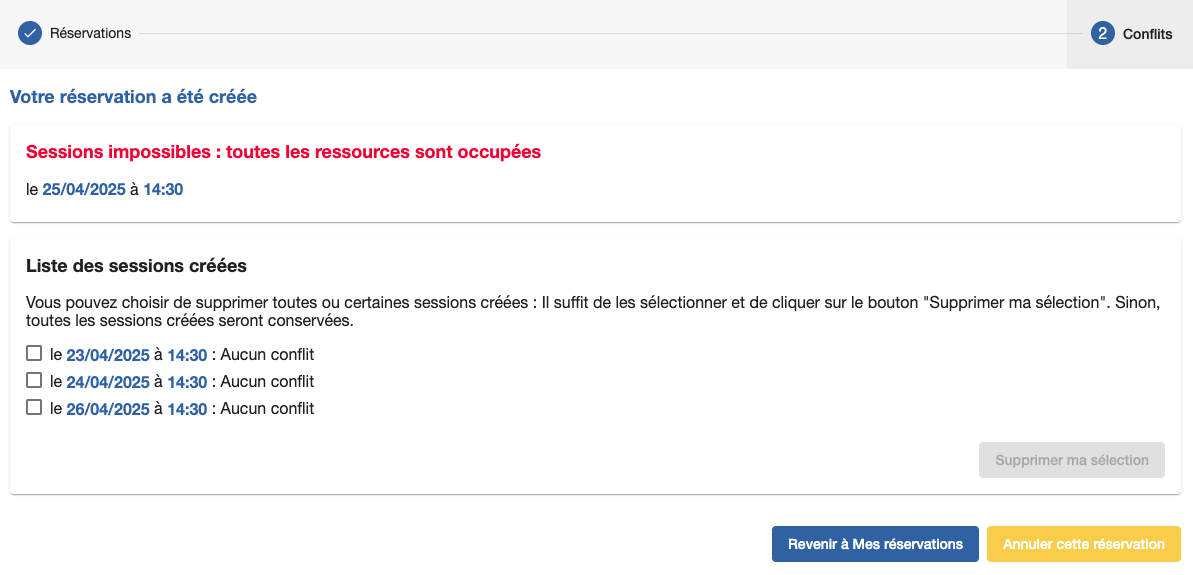Click Revenir à Mes réservations

875,544
